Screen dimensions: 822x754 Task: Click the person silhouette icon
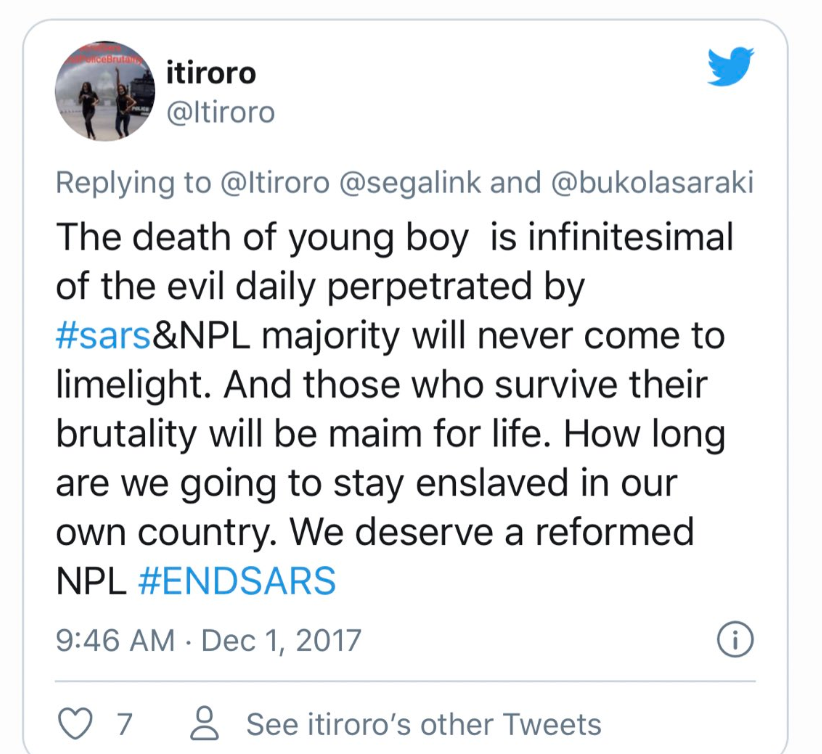coord(204,723)
